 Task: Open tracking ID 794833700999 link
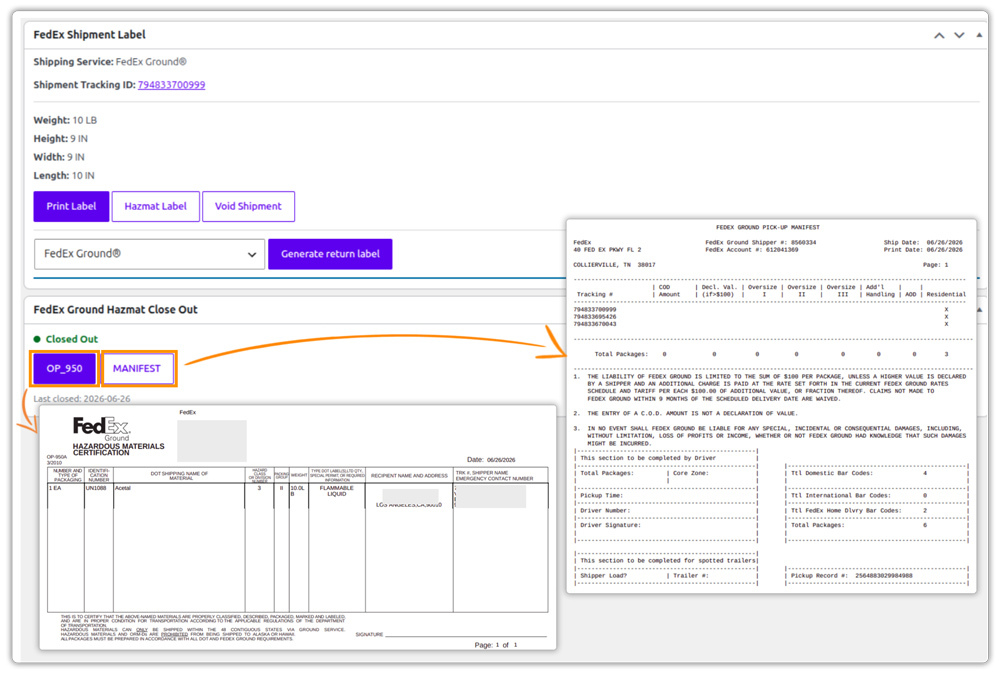[x=172, y=85]
